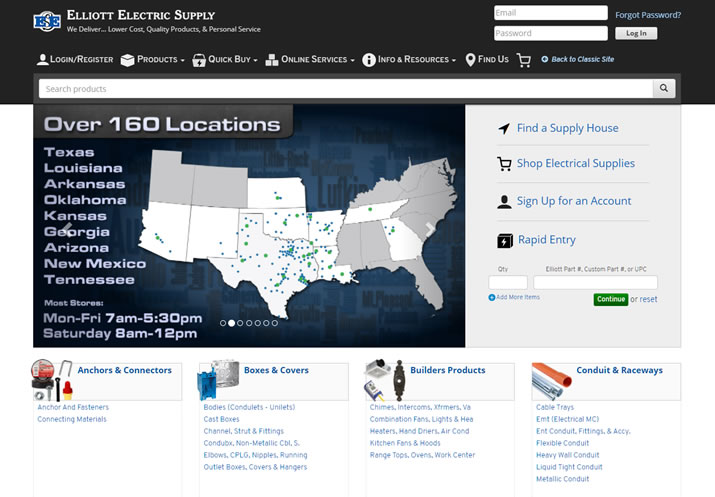Click the Rapid Entry lightning icon
The image size is (715, 497).
(505, 240)
